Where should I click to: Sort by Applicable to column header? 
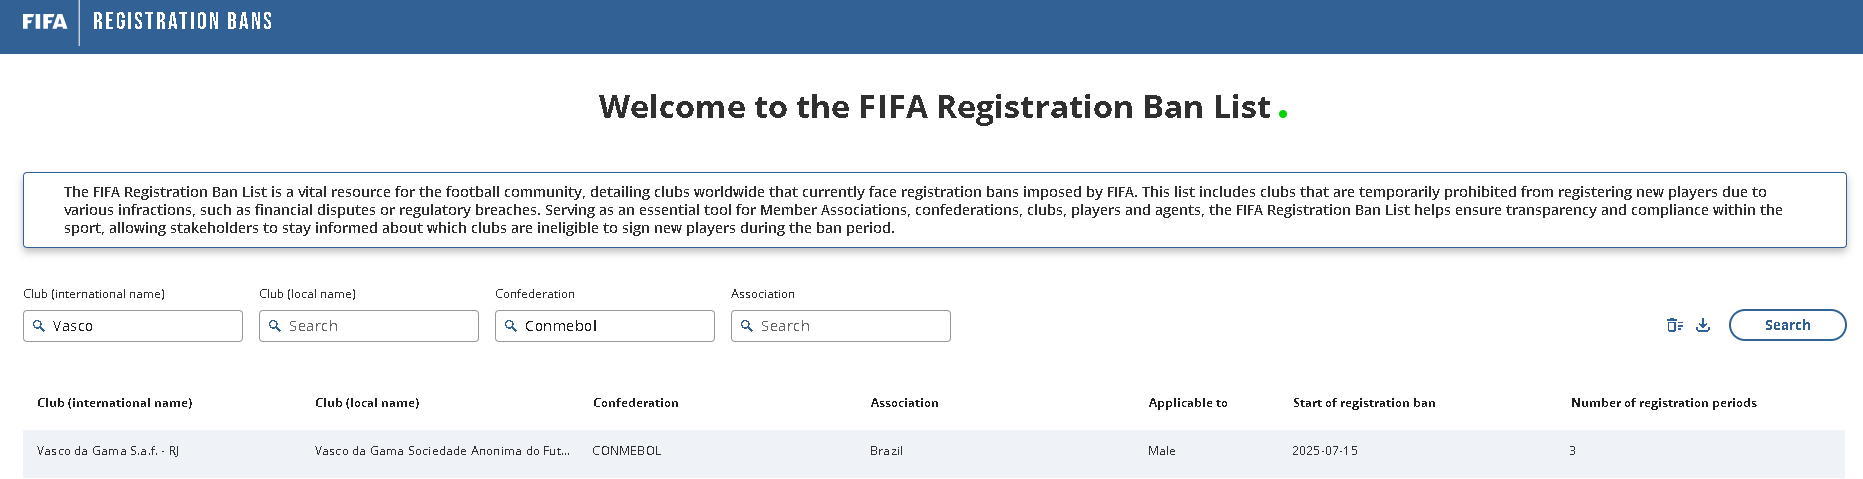click(1188, 403)
